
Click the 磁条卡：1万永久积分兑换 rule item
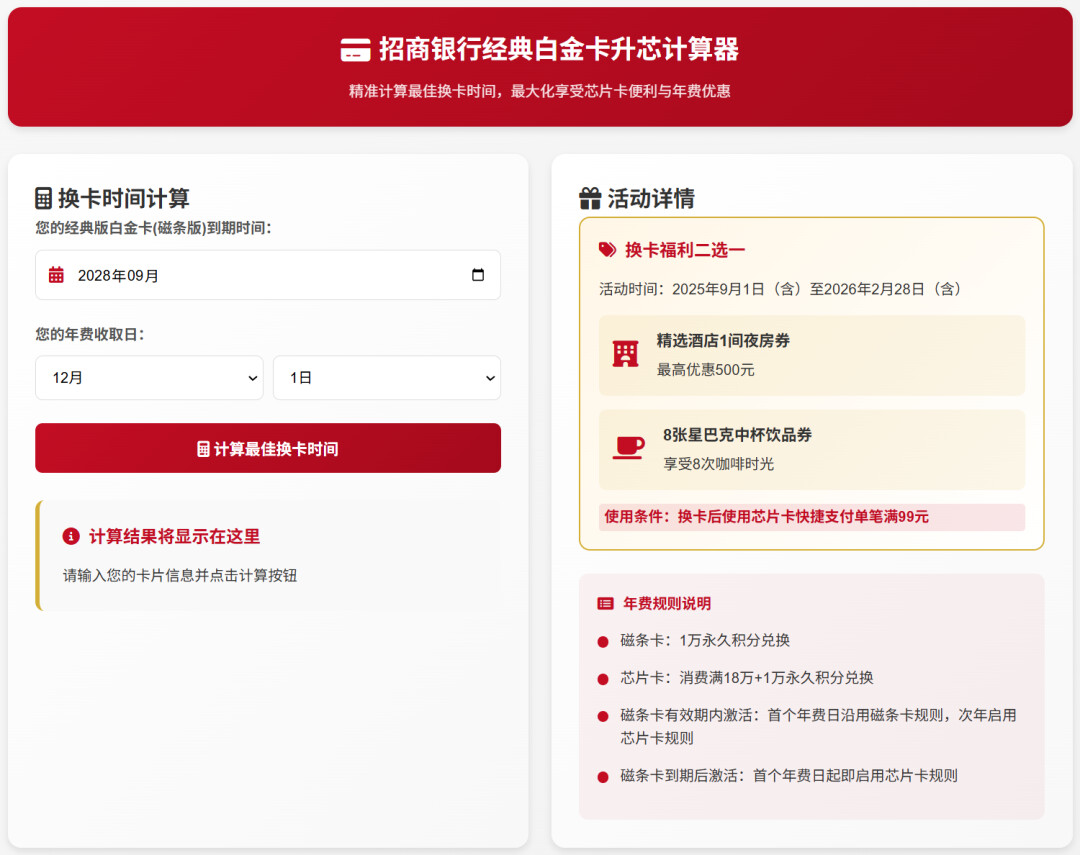click(x=704, y=641)
